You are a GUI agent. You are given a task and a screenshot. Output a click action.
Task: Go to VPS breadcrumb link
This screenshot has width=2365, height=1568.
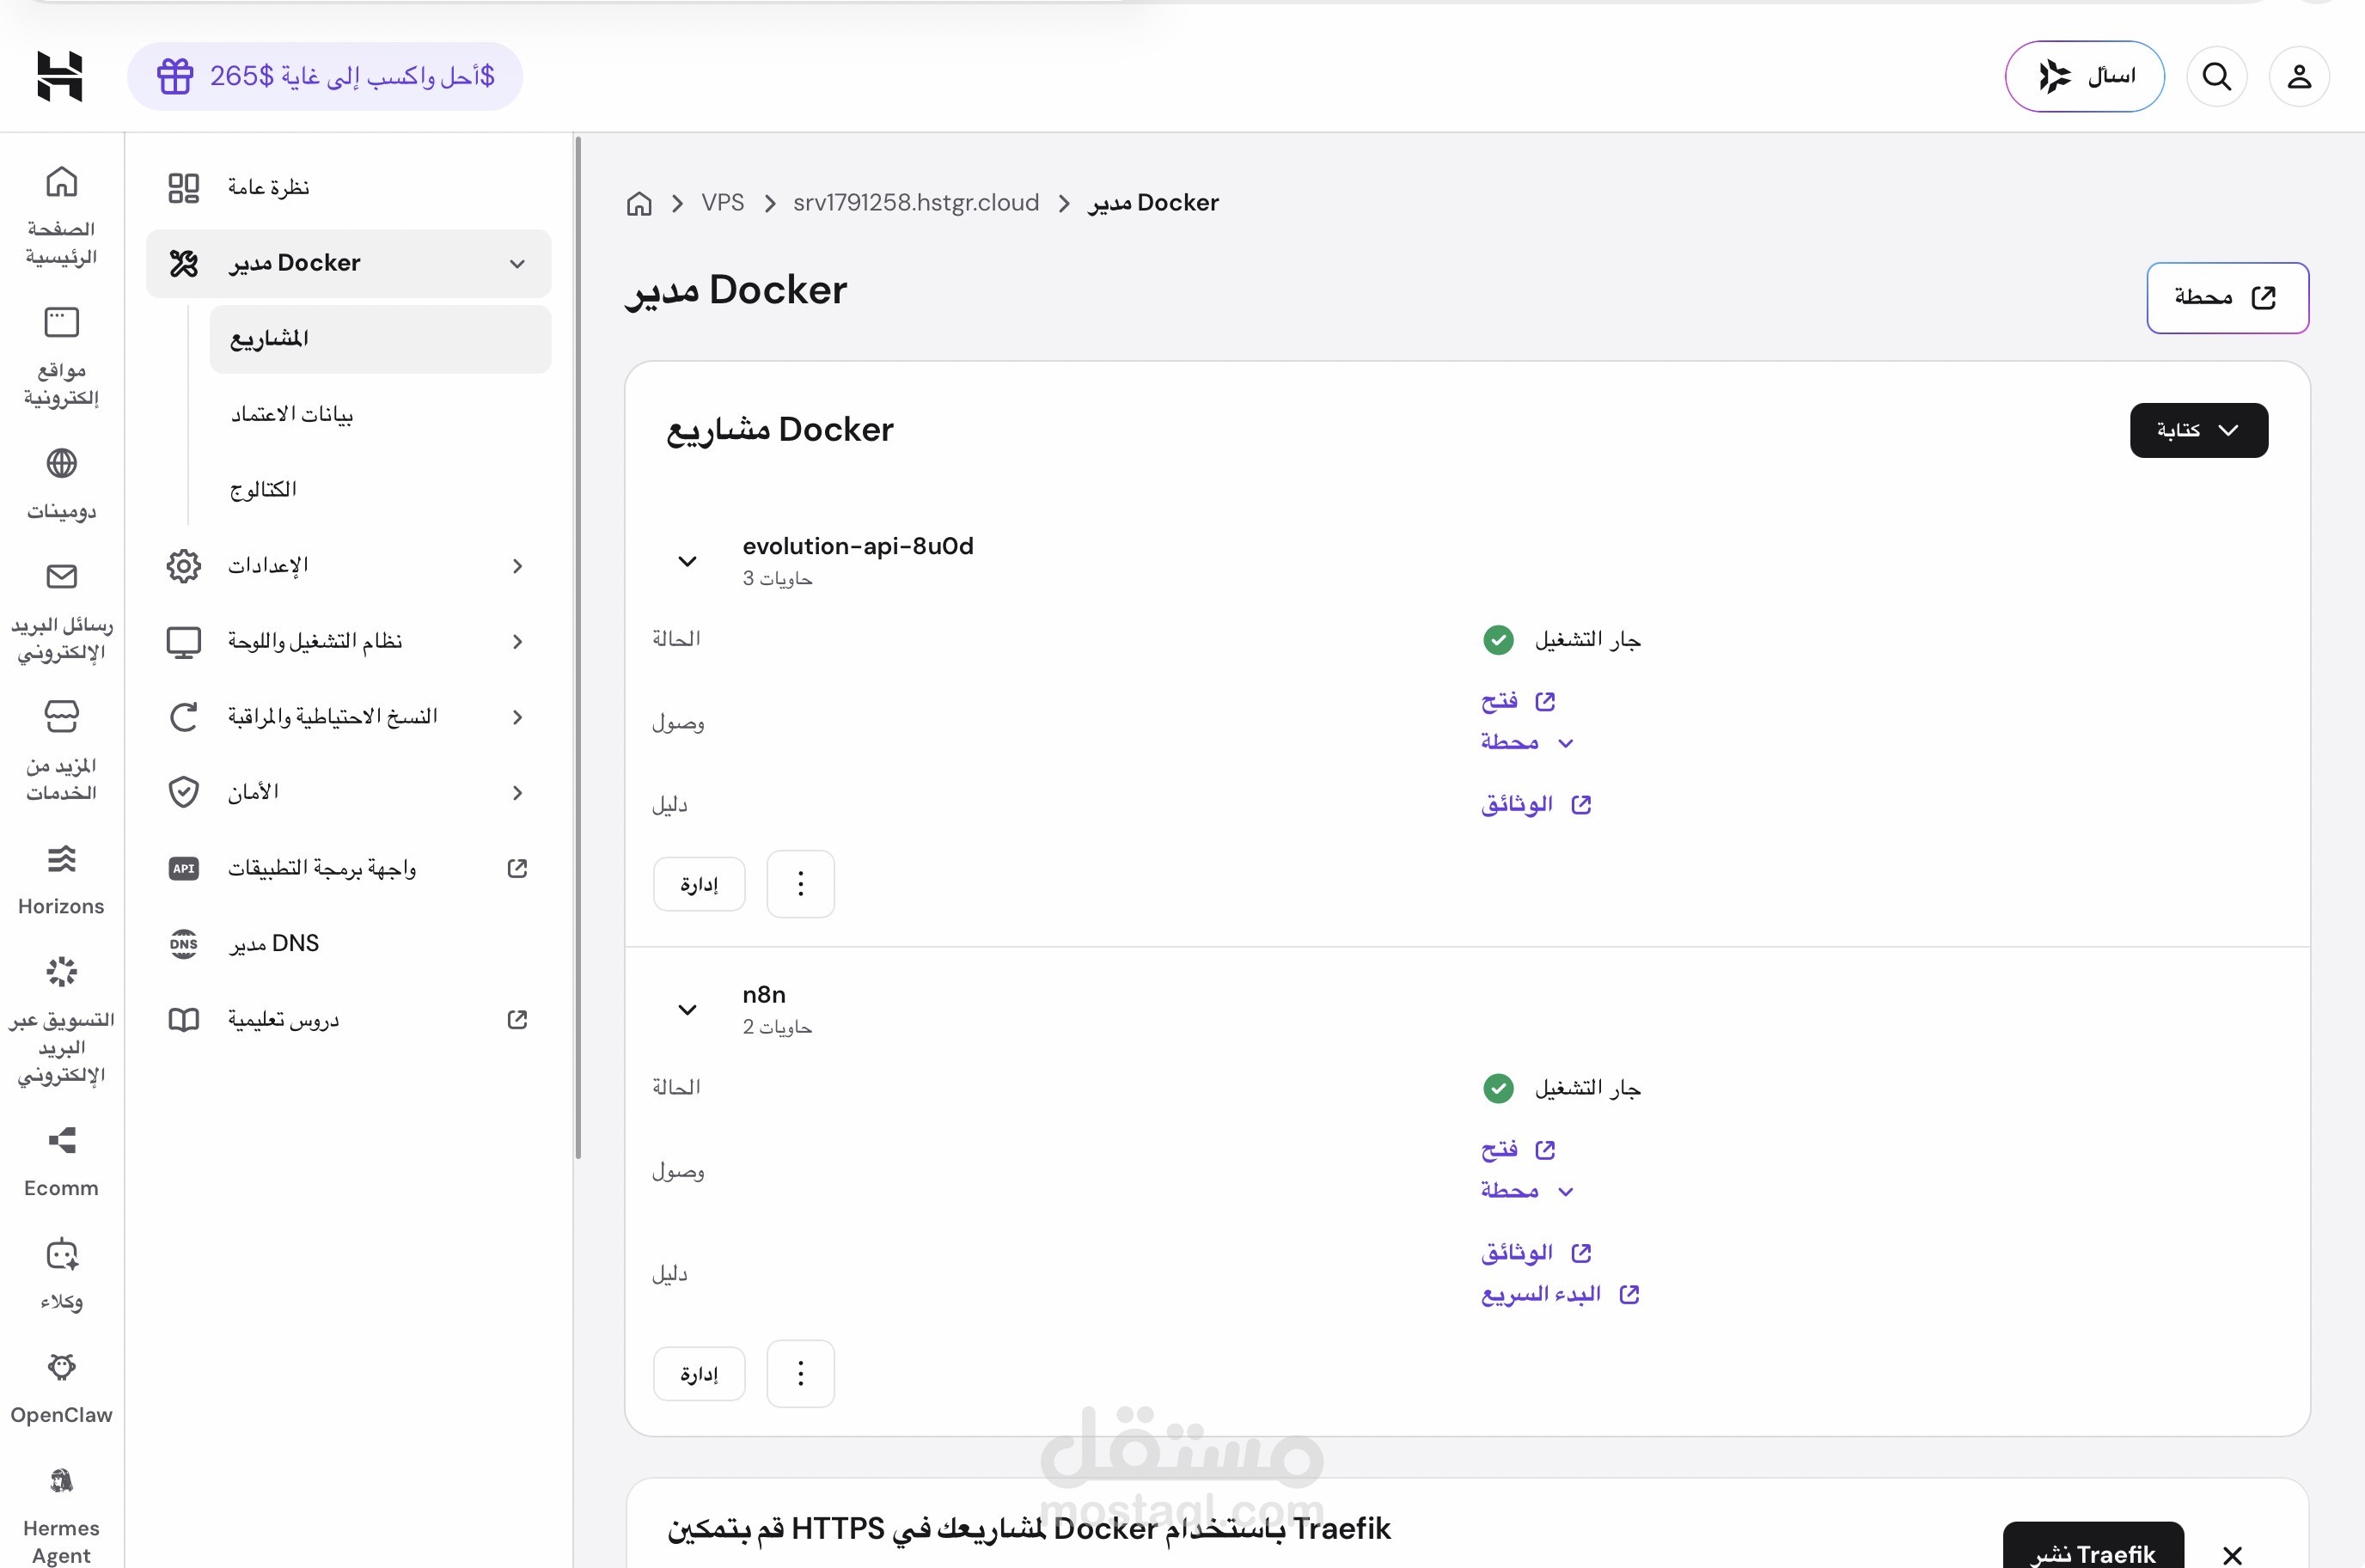(722, 203)
